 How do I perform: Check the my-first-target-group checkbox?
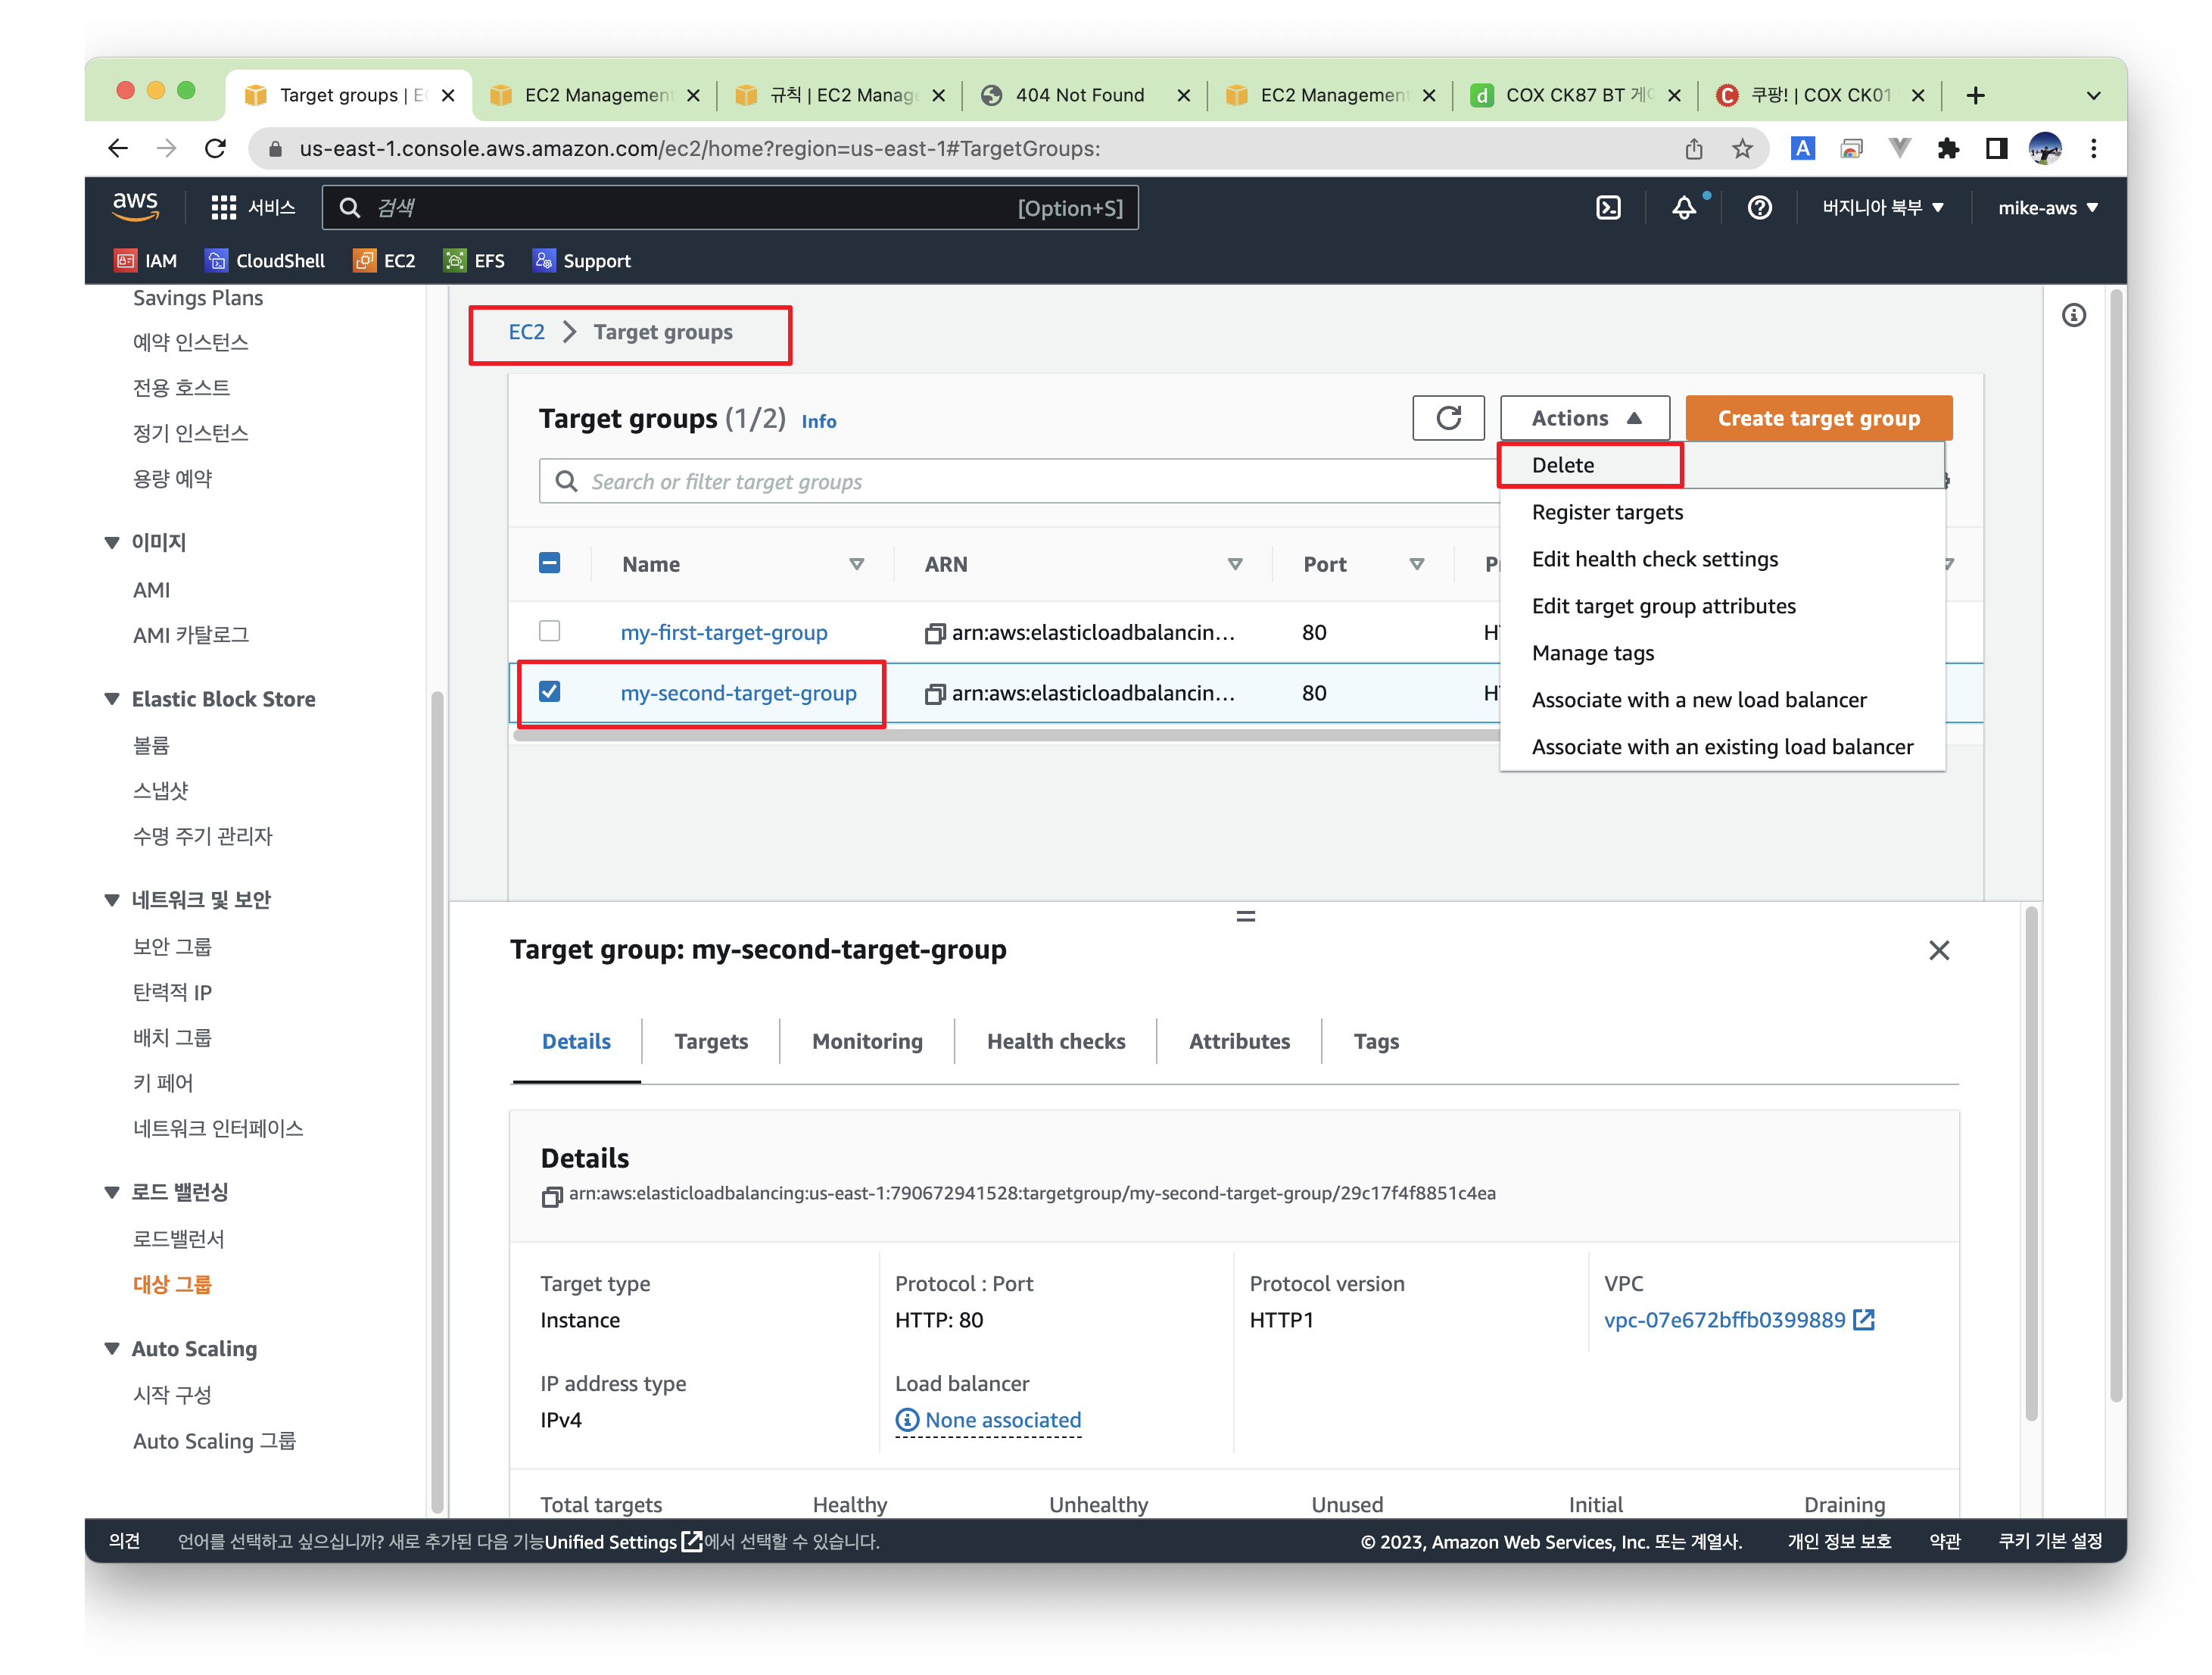[549, 631]
